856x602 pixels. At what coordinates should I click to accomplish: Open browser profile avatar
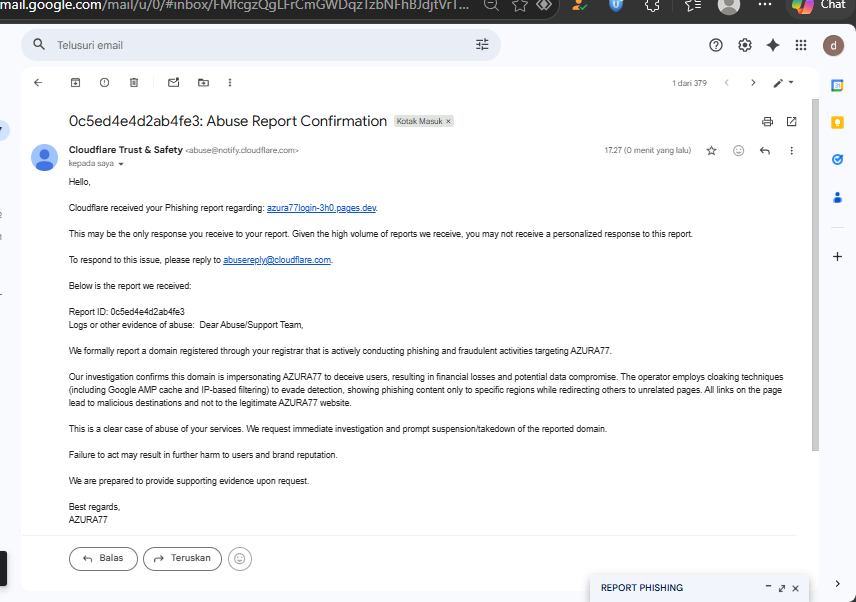click(x=728, y=5)
